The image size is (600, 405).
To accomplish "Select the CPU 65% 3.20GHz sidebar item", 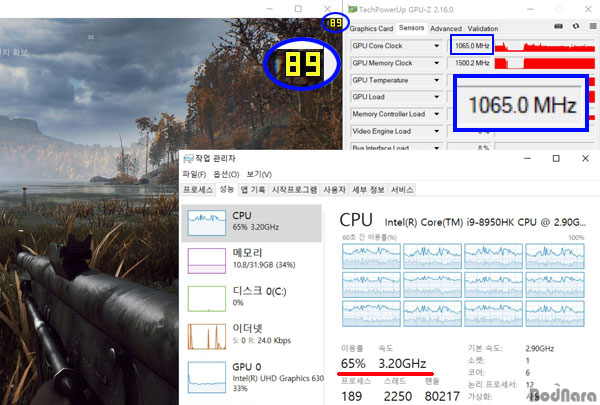I will (251, 223).
